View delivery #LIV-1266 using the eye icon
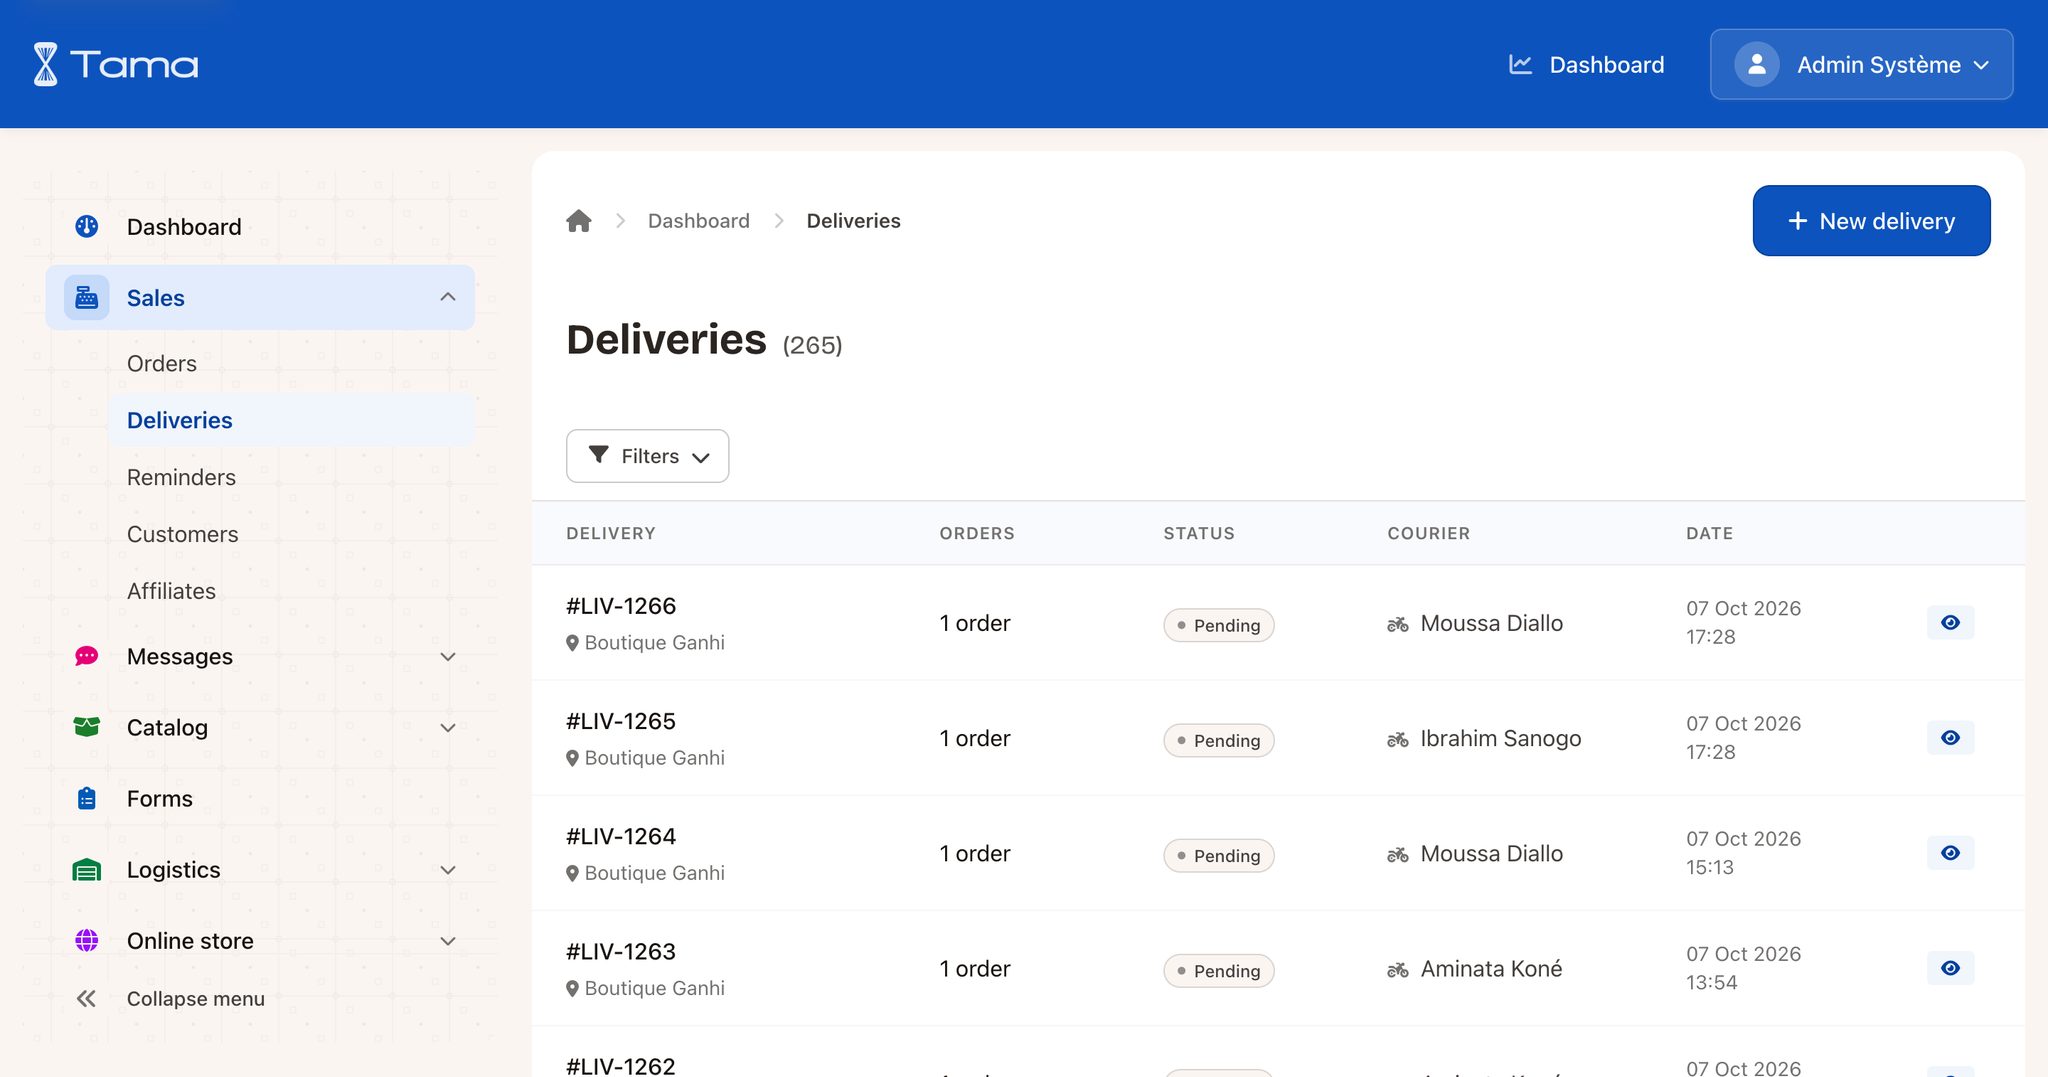2048x1077 pixels. coord(1950,622)
